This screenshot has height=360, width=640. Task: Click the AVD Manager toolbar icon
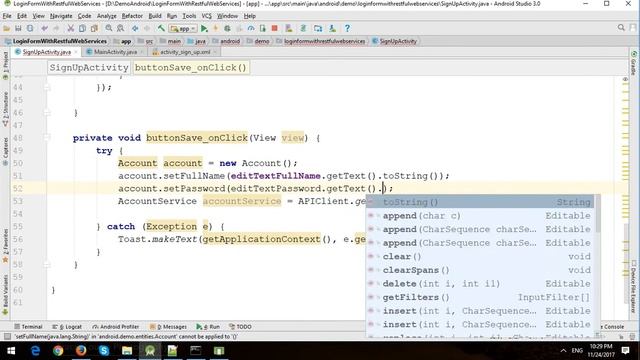(289, 29)
